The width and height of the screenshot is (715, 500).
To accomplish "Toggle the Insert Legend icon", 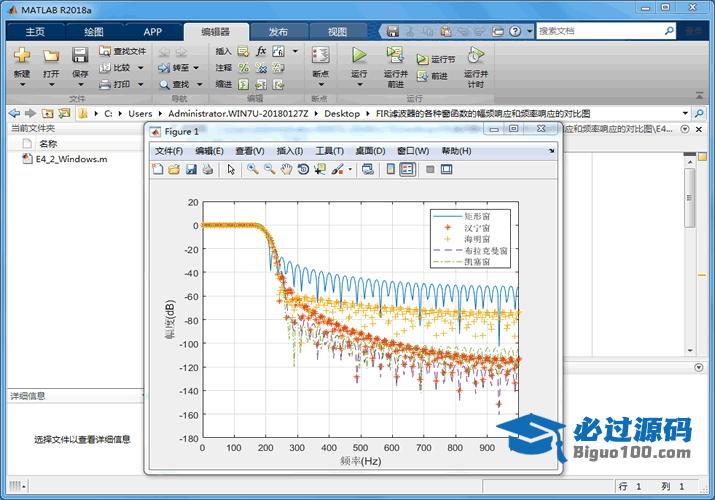I will (407, 170).
